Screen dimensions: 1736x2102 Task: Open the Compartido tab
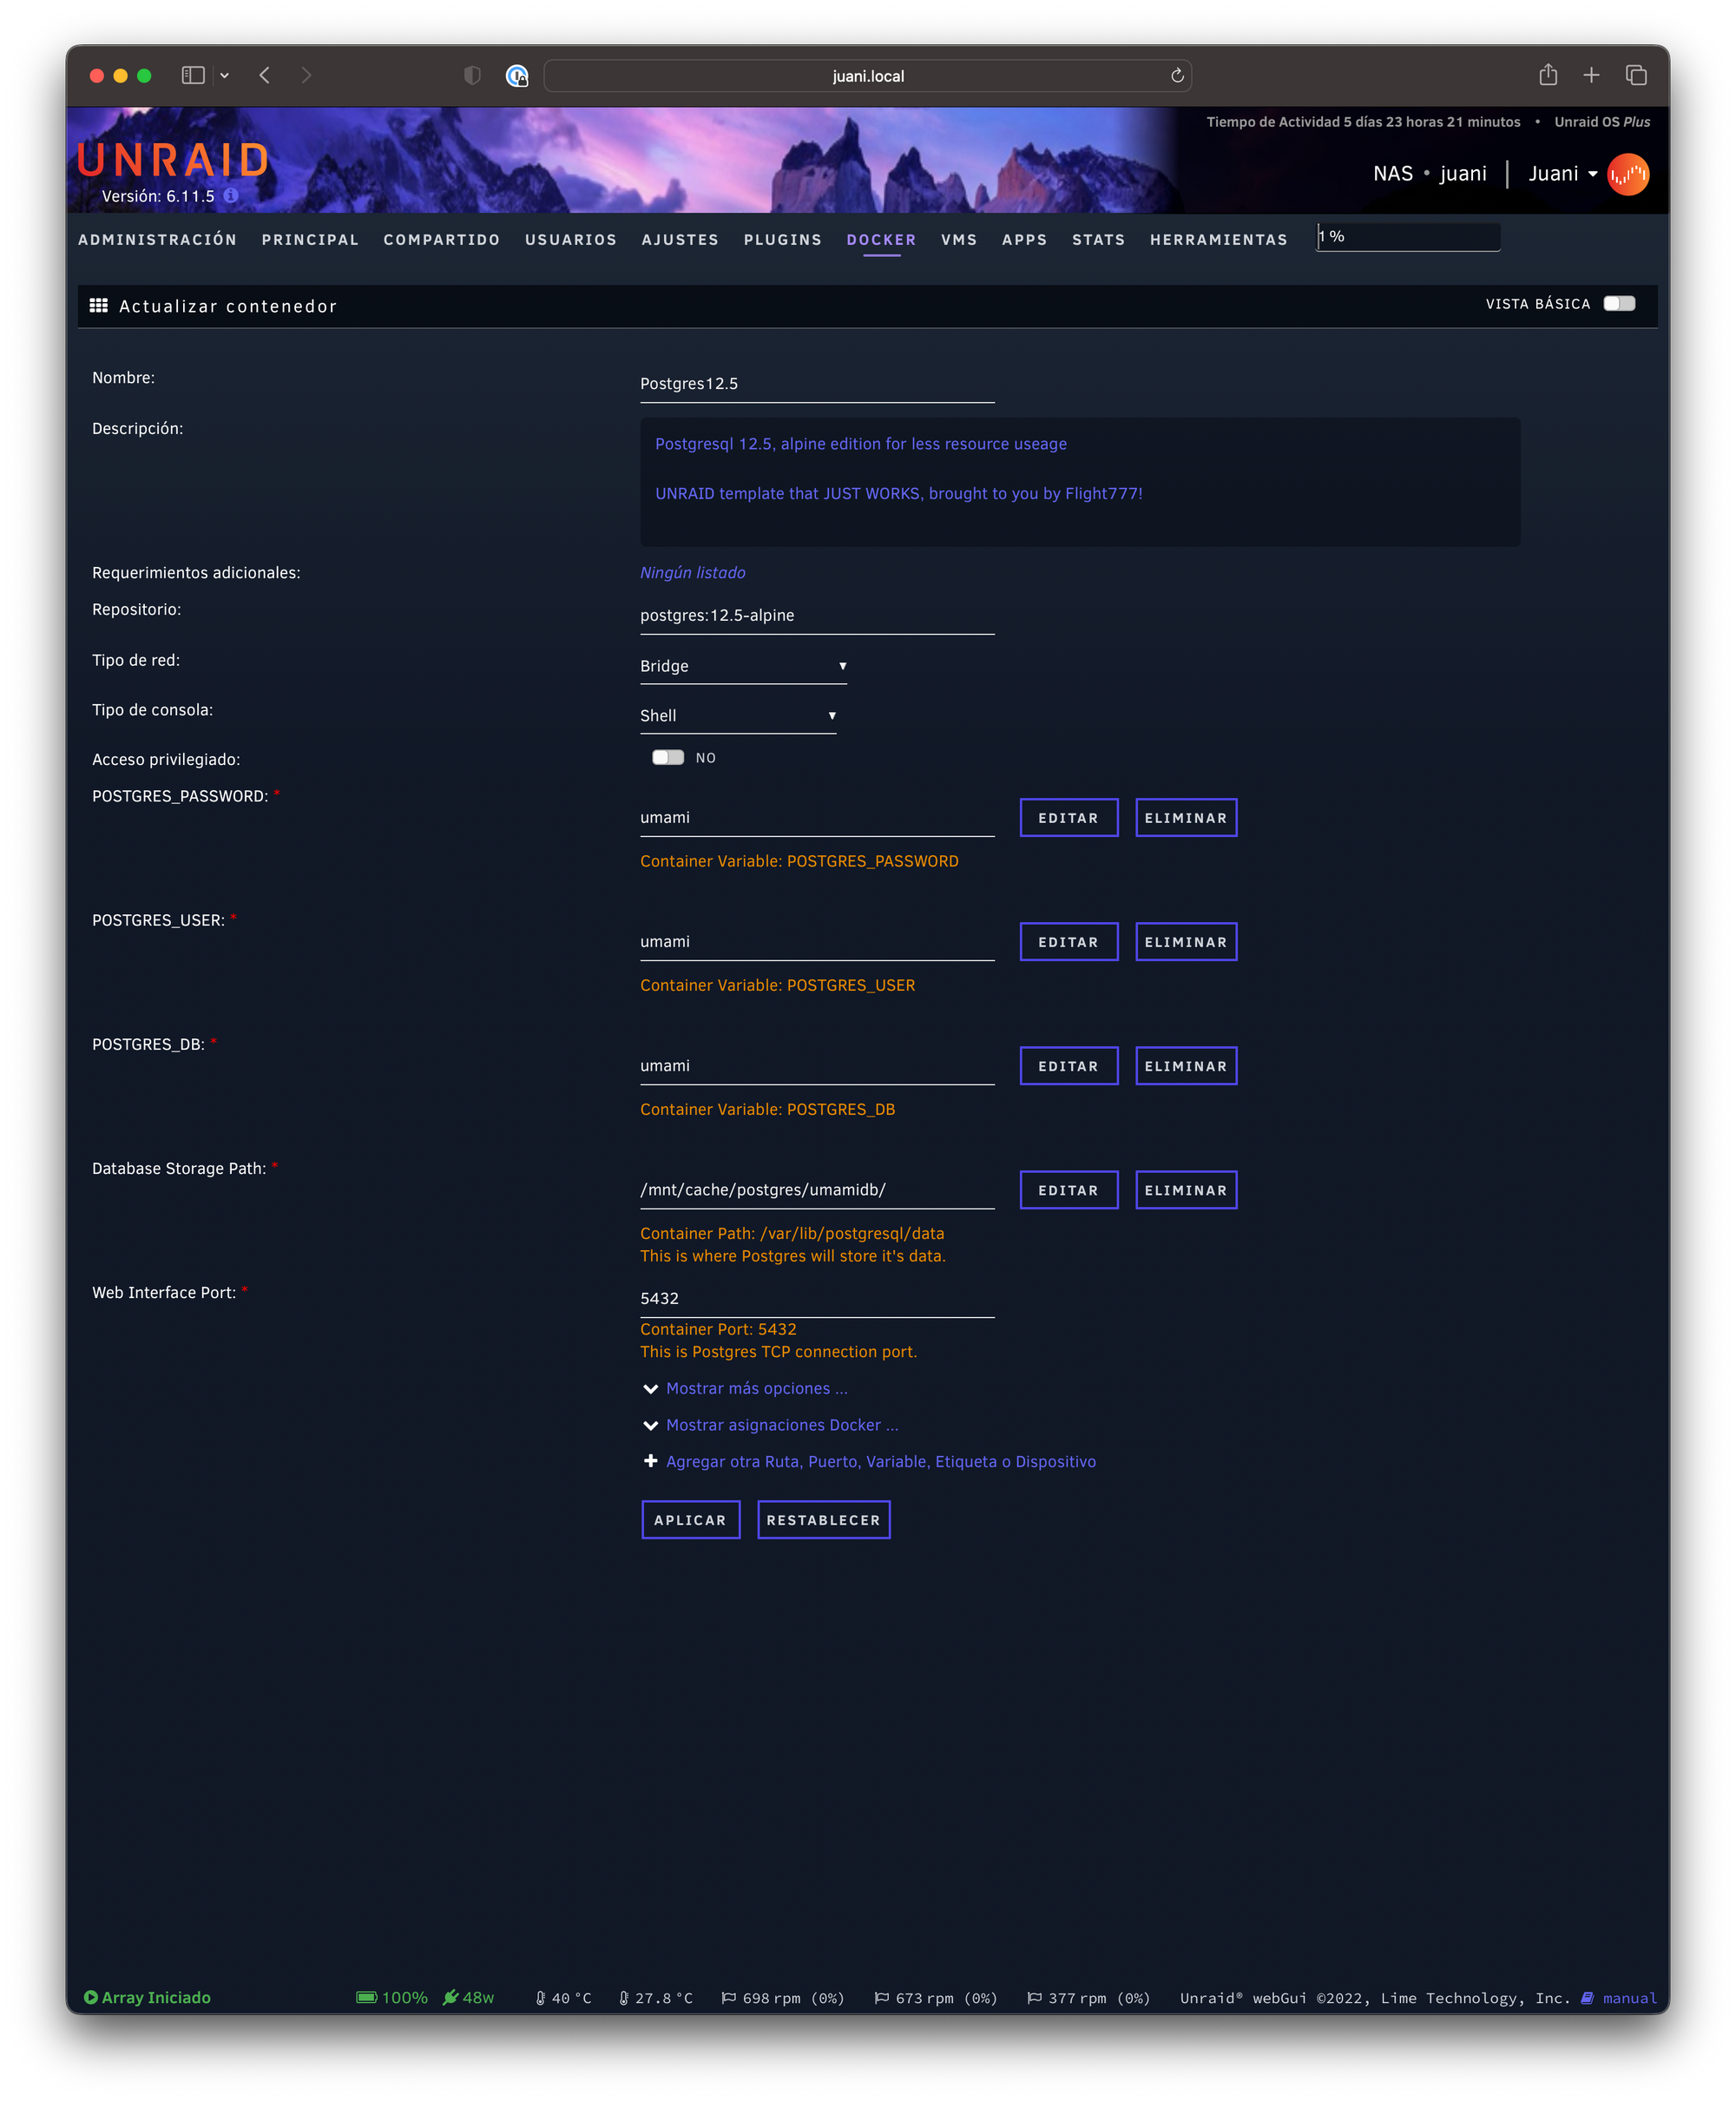(442, 240)
